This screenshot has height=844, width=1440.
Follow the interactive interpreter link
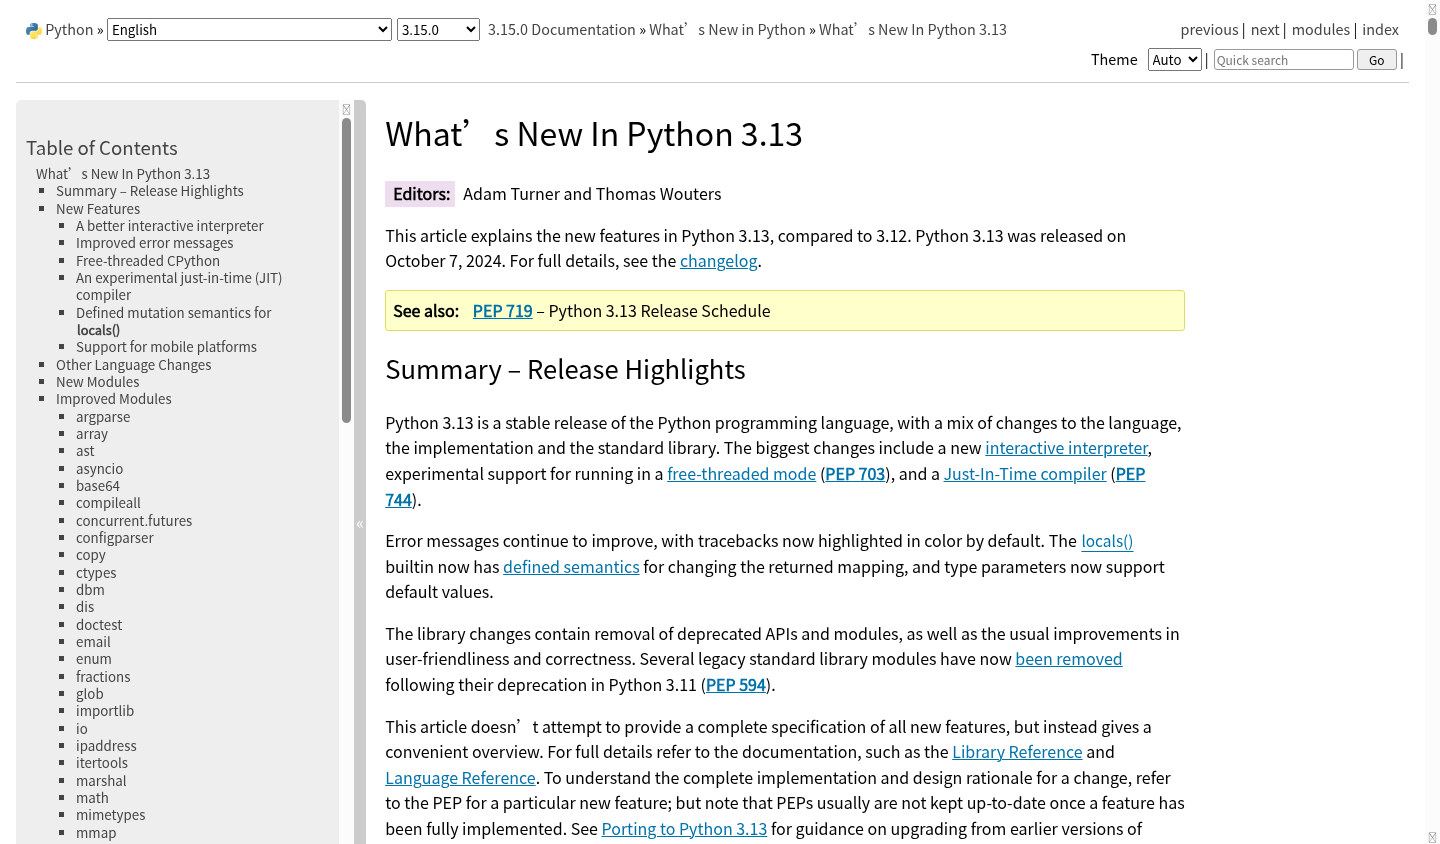point(1066,448)
